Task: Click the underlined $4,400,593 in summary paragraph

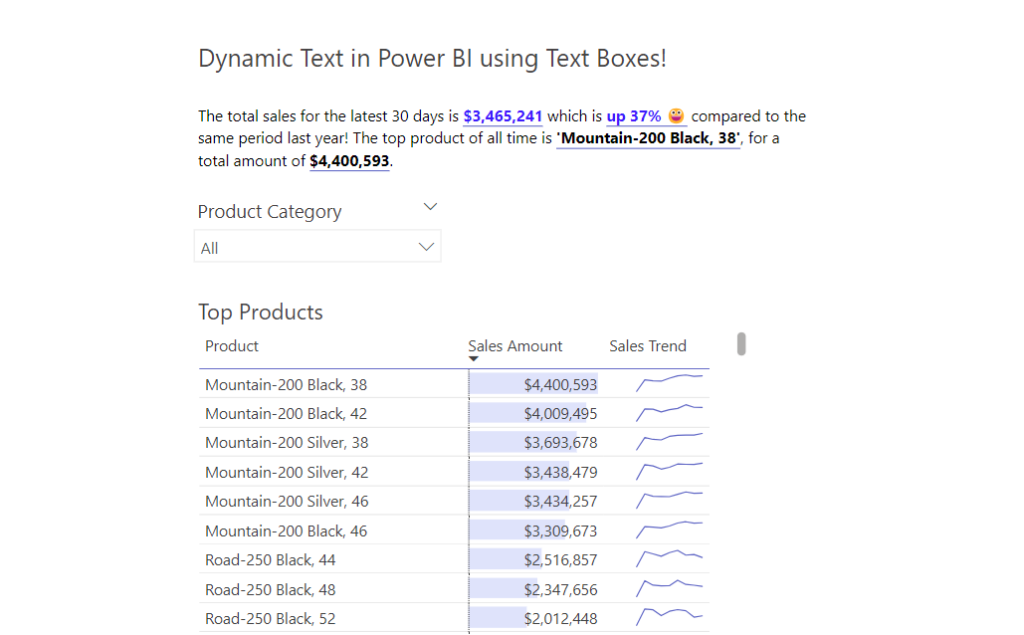Action: click(349, 160)
